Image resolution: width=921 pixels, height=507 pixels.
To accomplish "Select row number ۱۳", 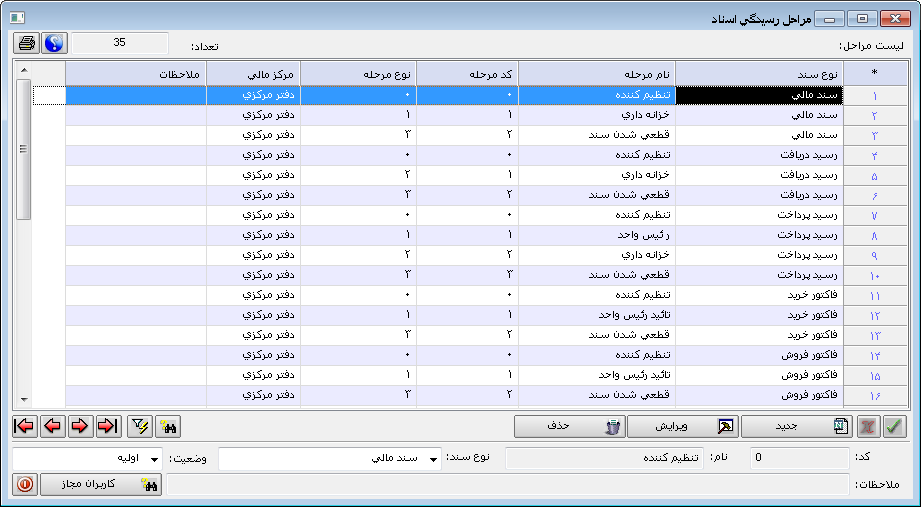I will click(x=875, y=335).
